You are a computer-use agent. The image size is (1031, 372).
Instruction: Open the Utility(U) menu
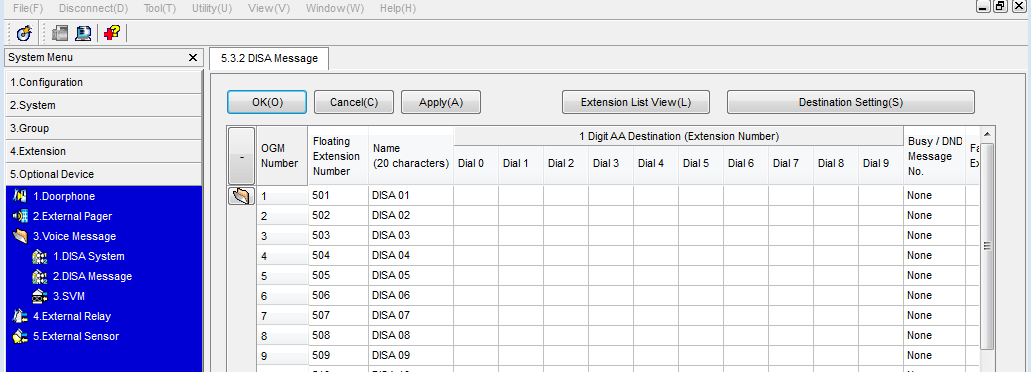[212, 9]
